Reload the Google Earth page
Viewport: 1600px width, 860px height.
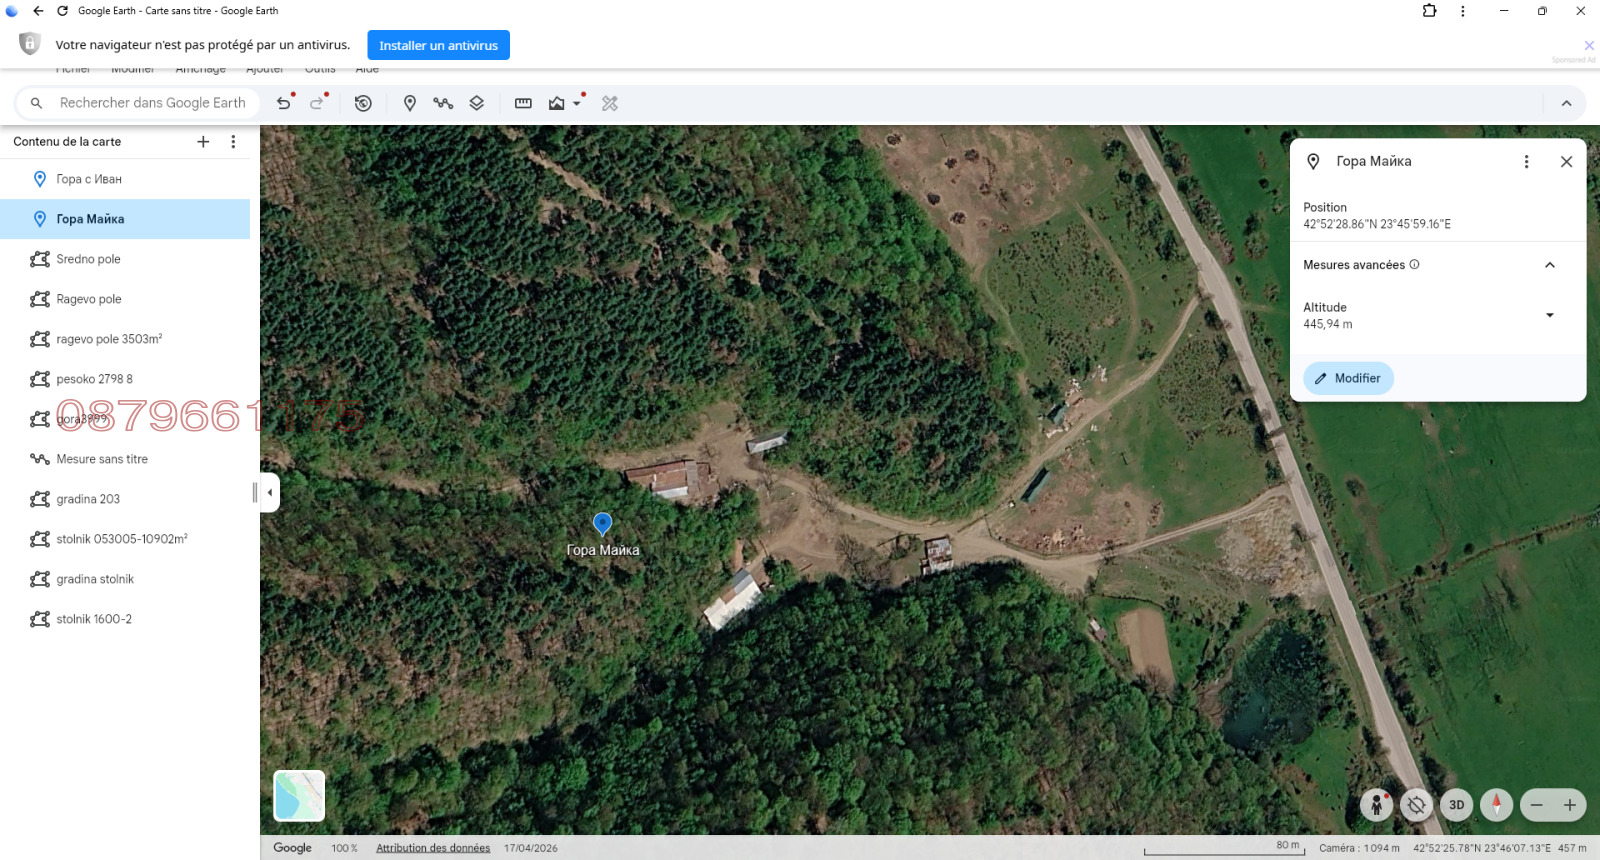click(x=62, y=11)
